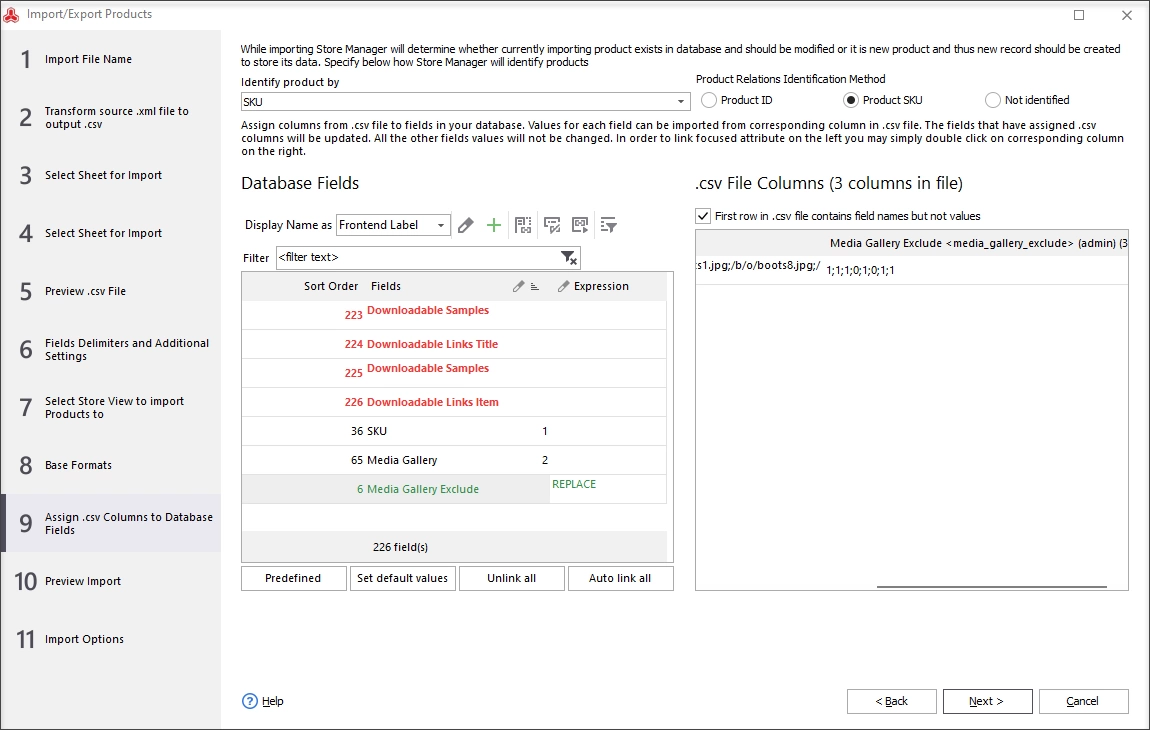
Task: Click the filter list toolbar icon
Action: pos(609,225)
